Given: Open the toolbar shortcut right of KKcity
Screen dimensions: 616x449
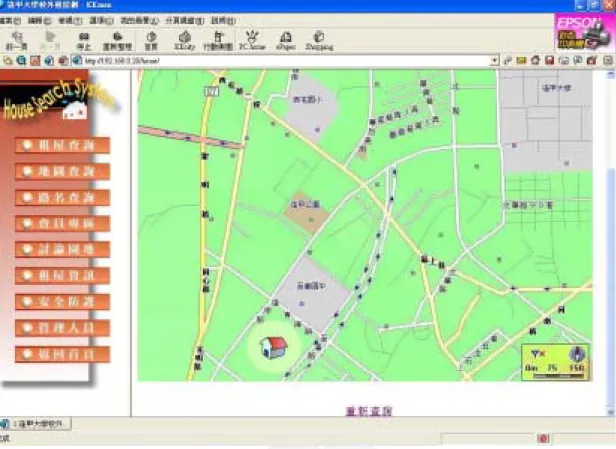Looking at the screenshot, I should point(218,41).
